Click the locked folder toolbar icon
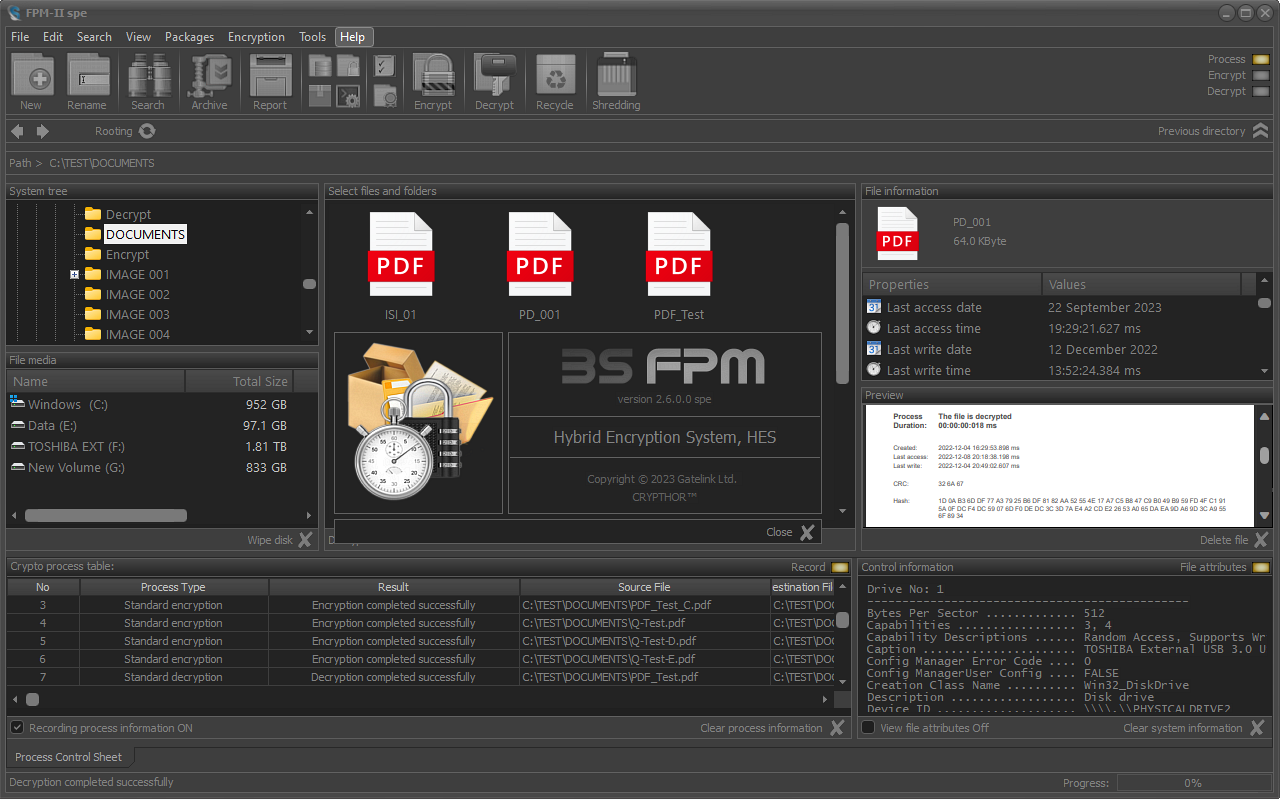 click(348, 66)
